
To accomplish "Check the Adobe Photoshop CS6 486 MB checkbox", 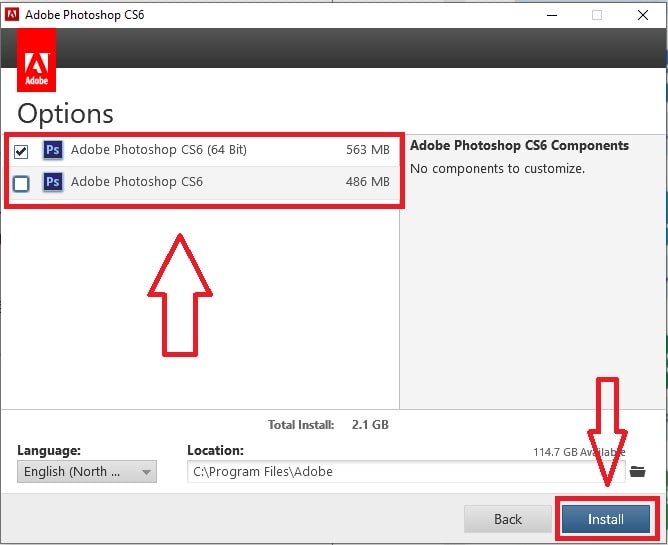I will 21,184.
